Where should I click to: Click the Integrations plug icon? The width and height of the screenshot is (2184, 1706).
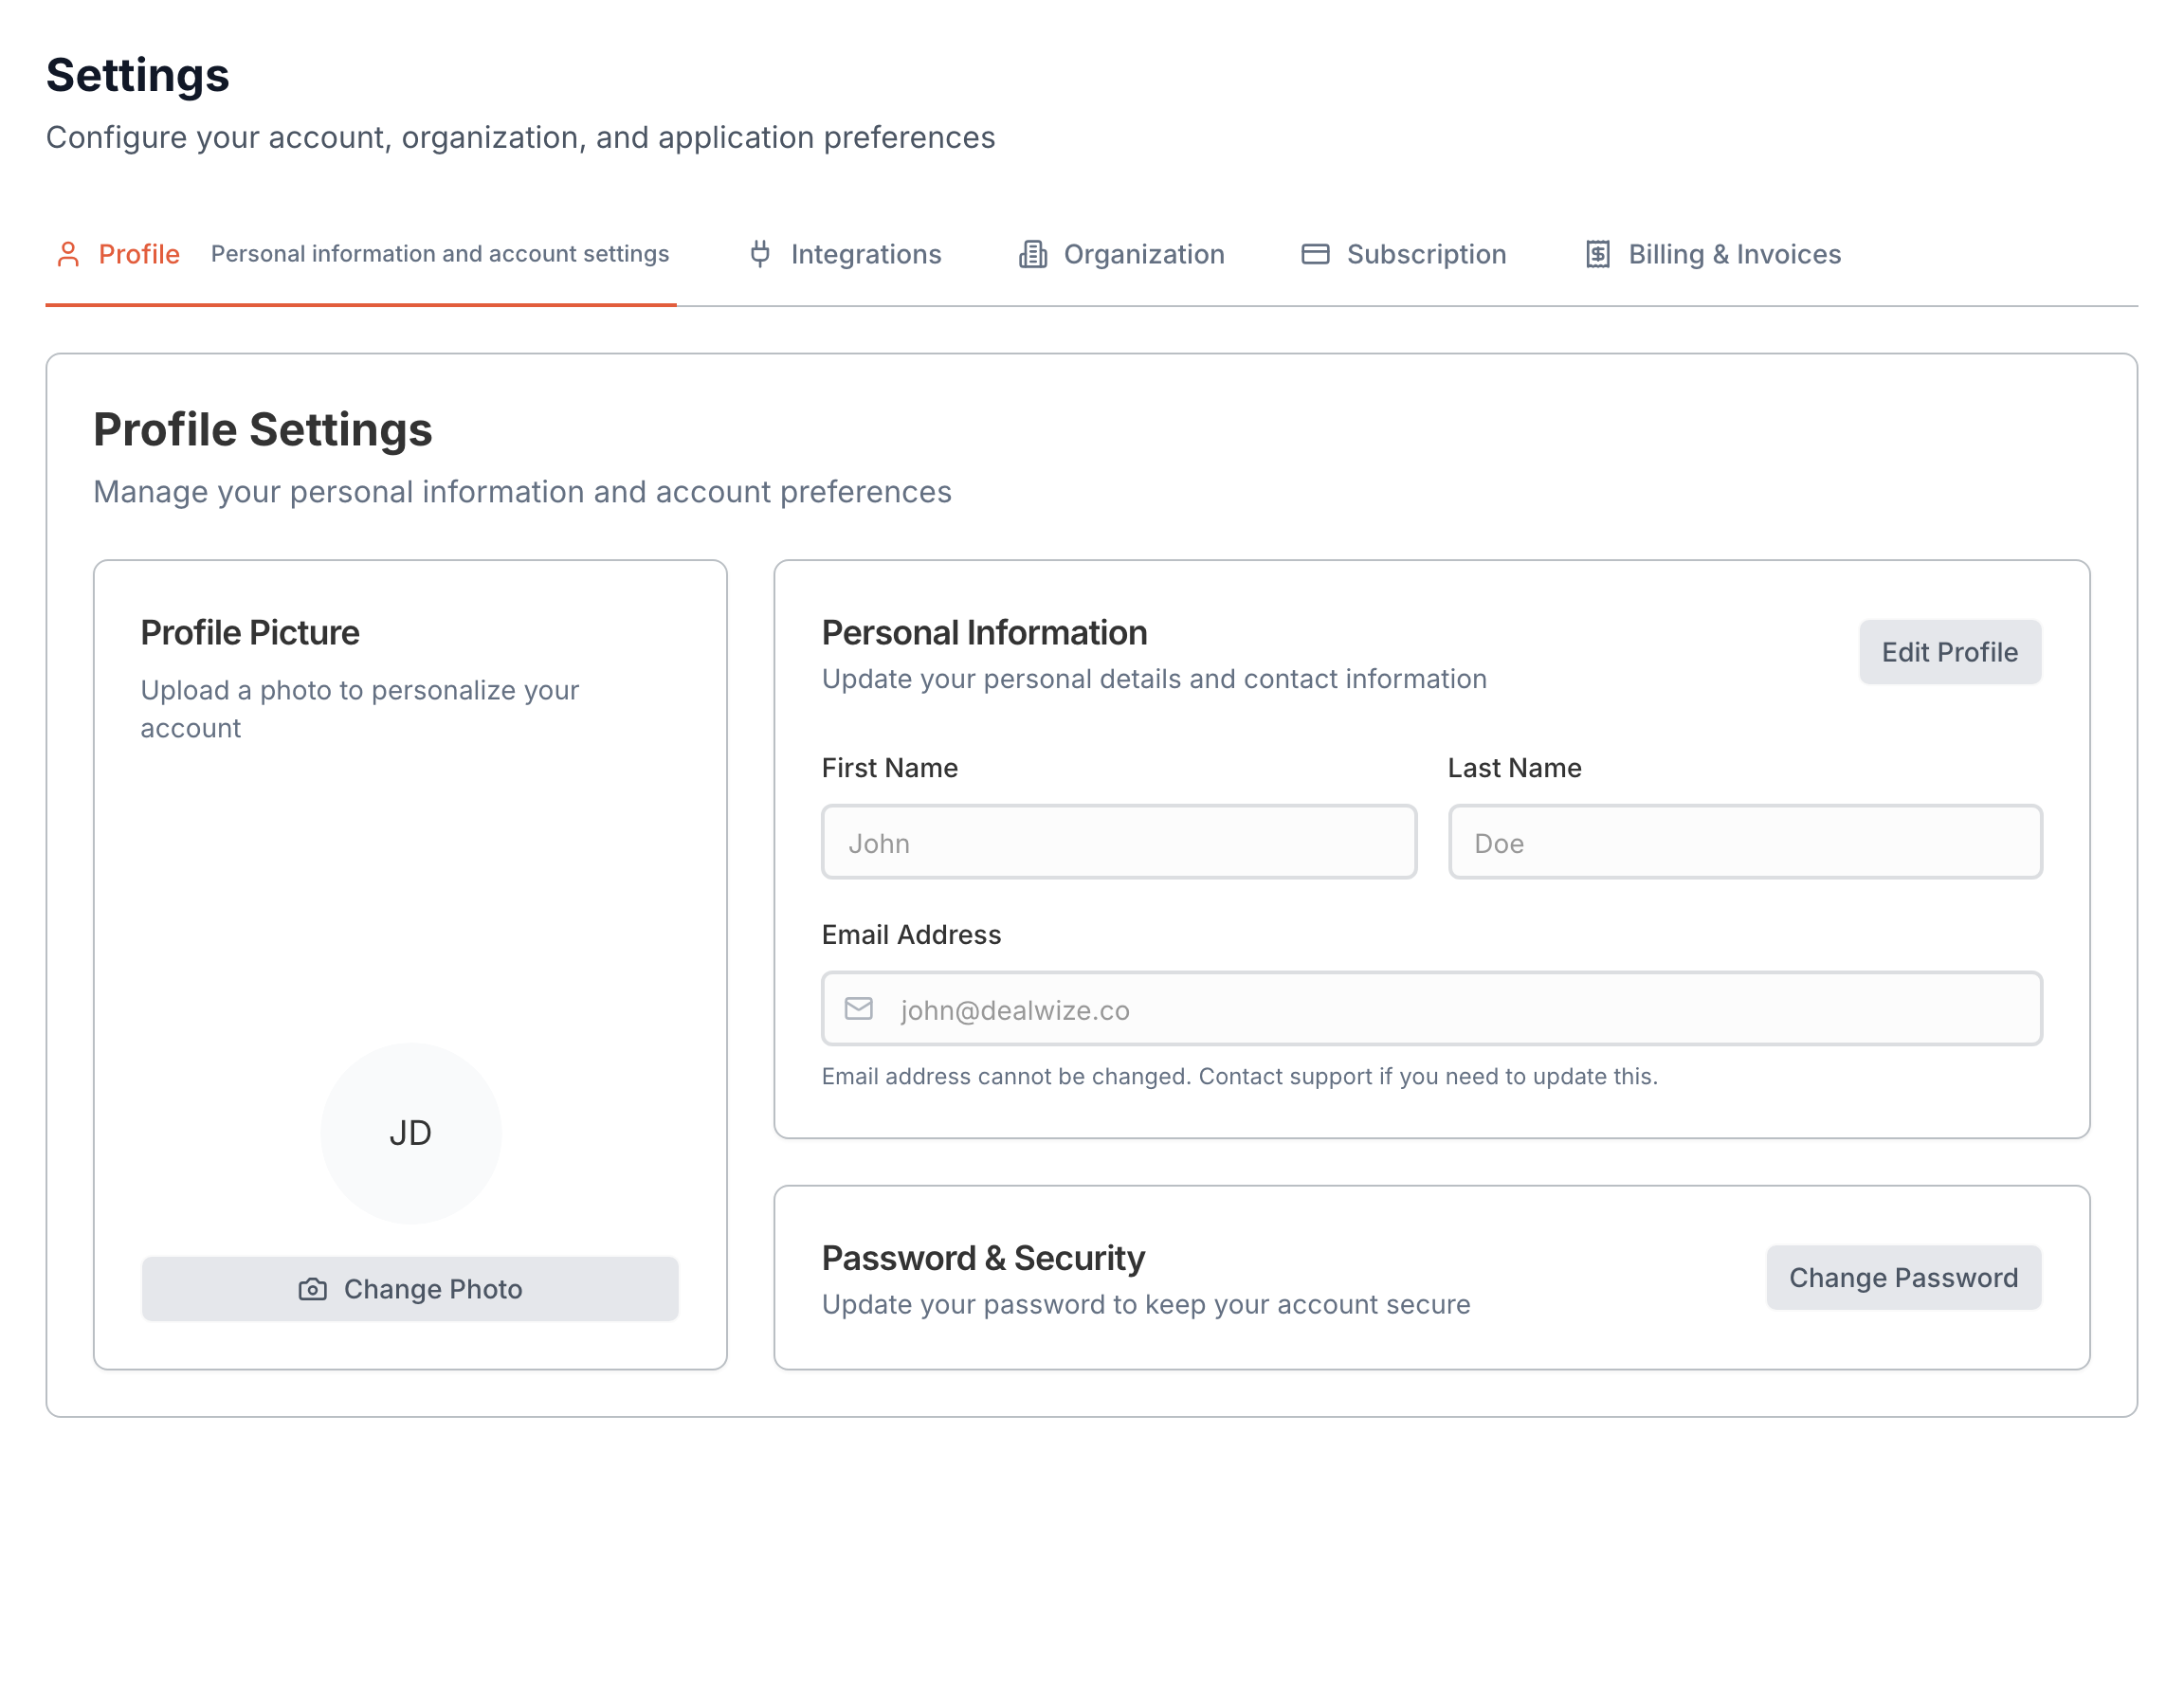pyautogui.click(x=760, y=254)
